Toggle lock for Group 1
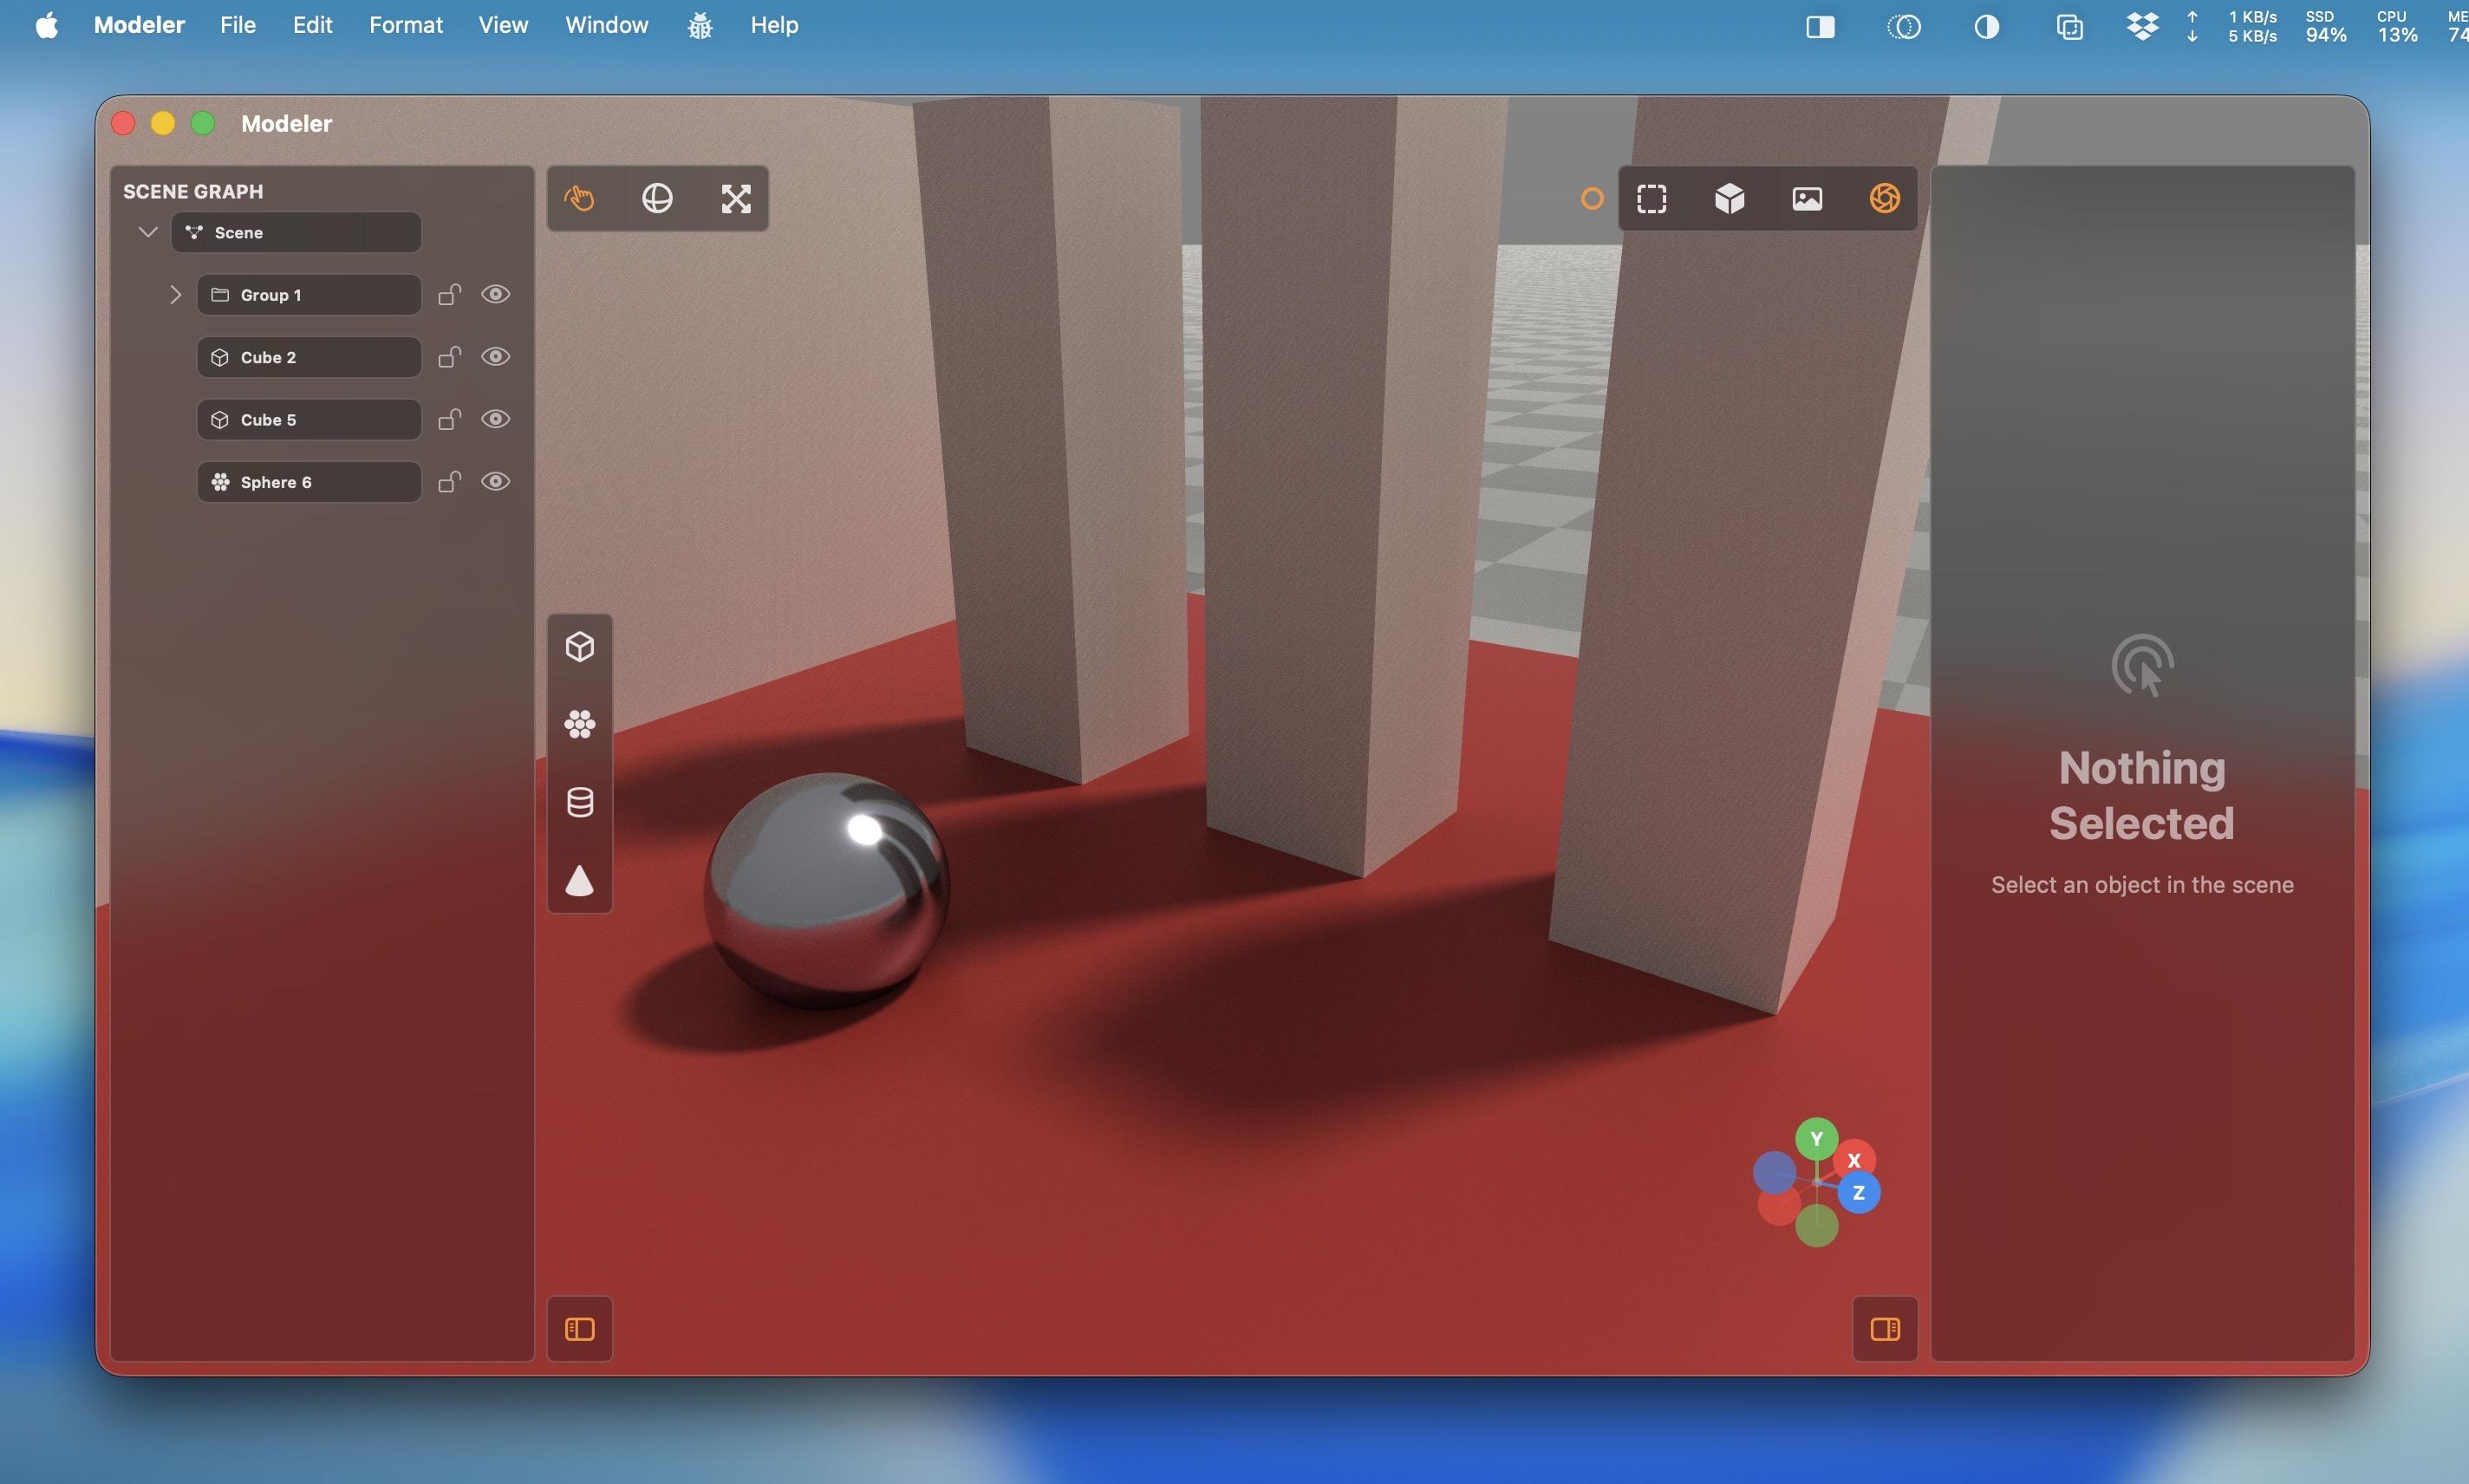Viewport: 2469px width, 1484px height. [450, 294]
